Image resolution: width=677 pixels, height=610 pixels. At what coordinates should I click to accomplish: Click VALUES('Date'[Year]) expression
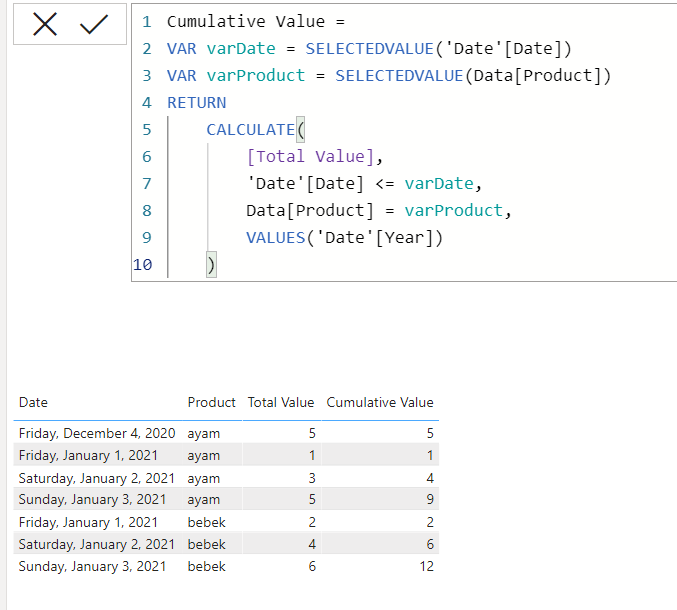345,237
